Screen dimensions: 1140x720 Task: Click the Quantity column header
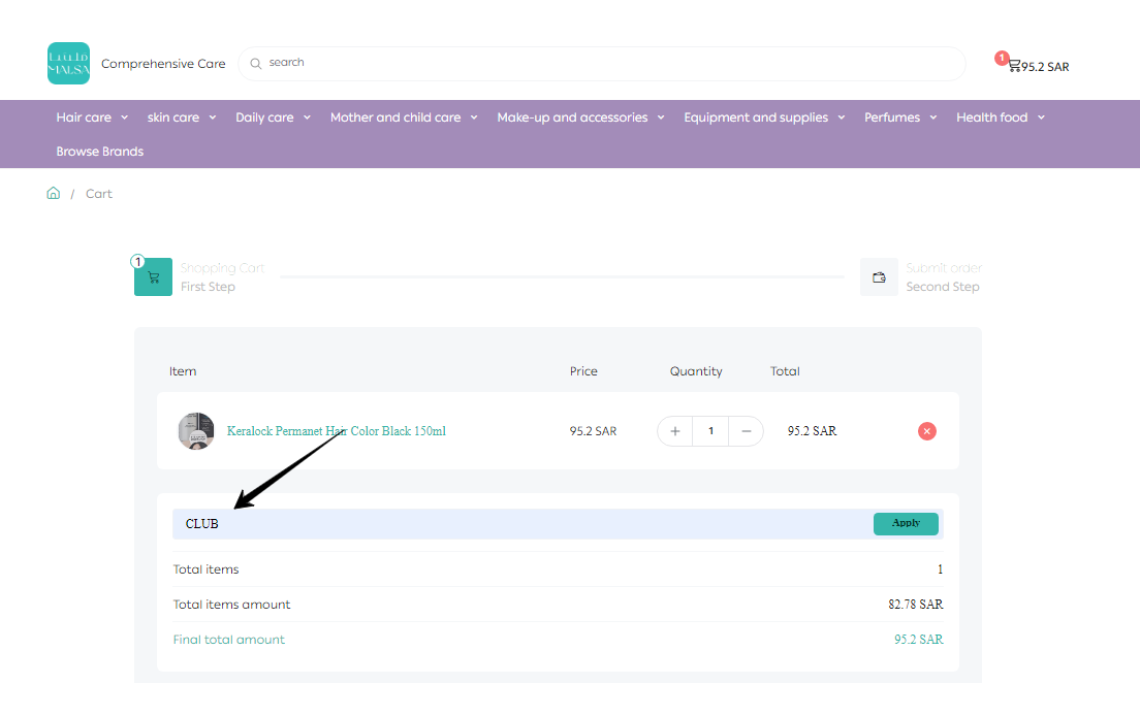(696, 372)
